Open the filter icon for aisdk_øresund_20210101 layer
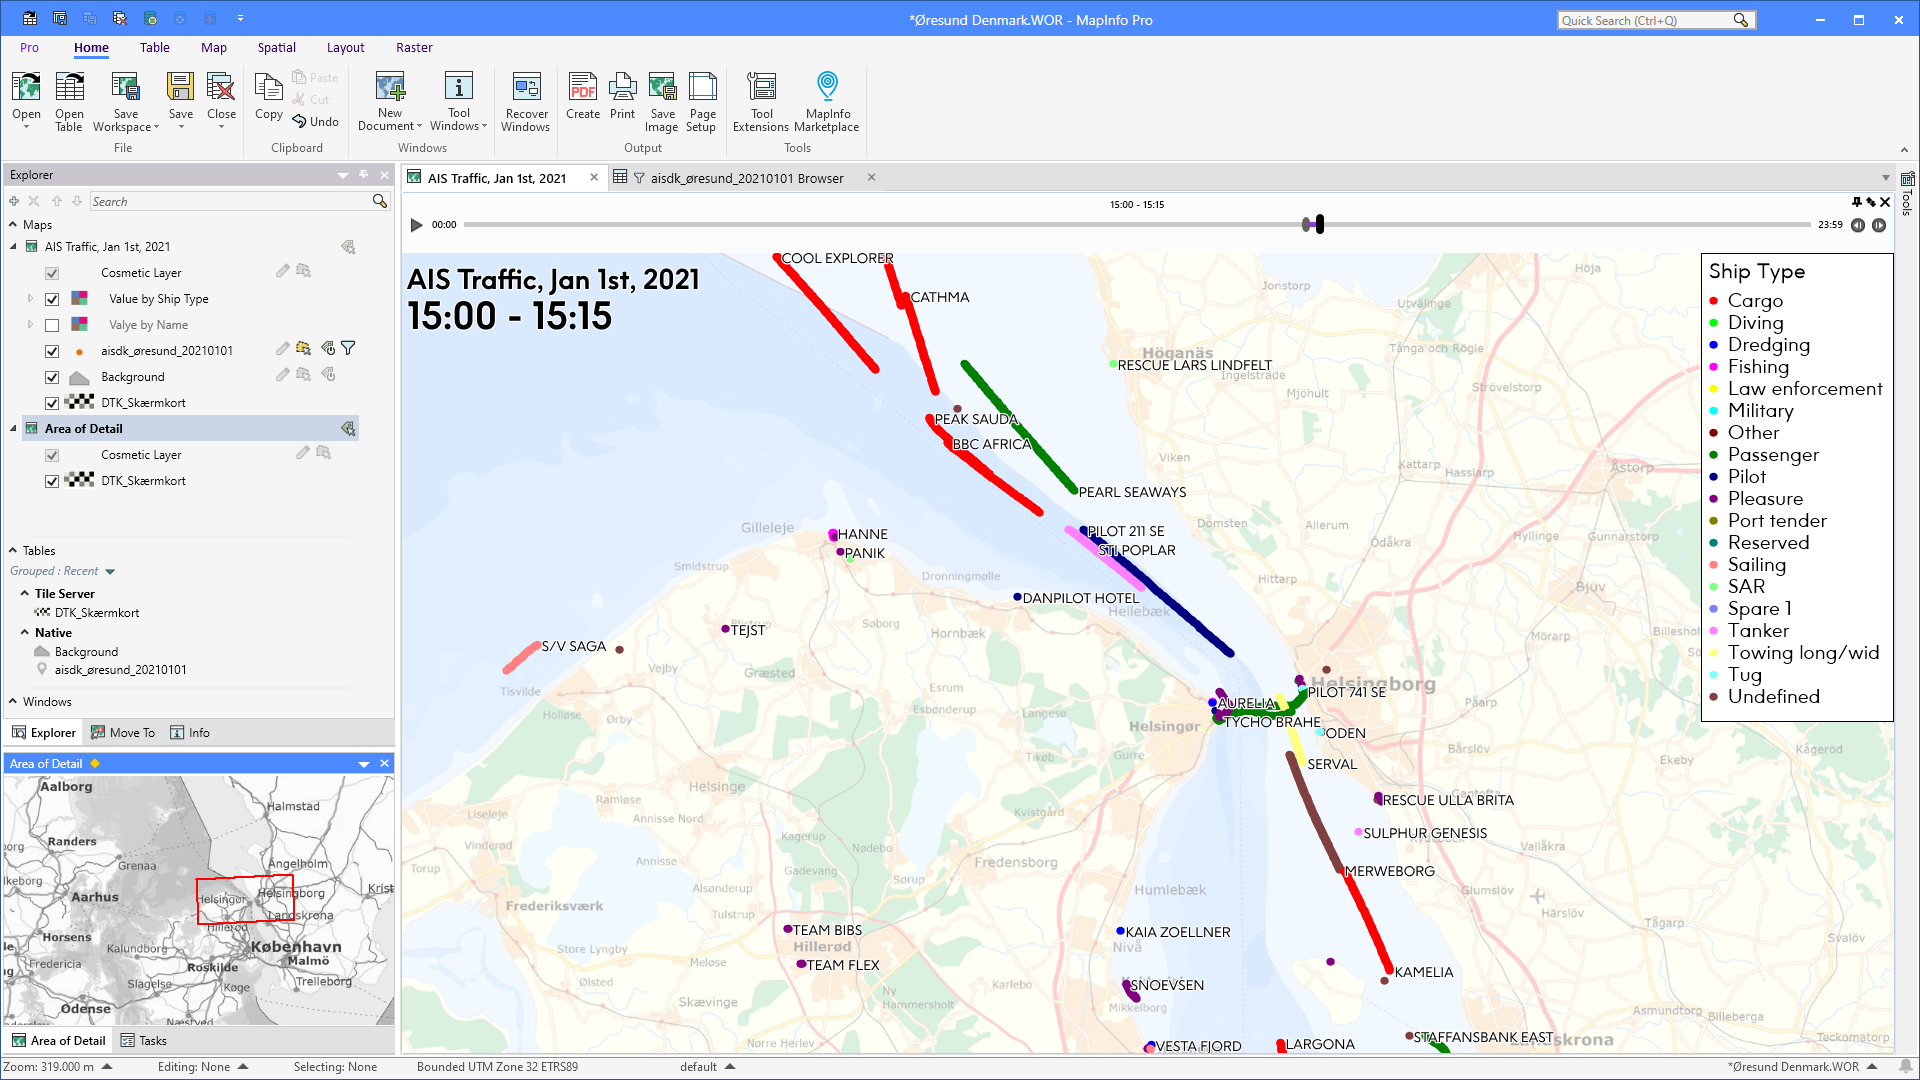 tap(348, 348)
